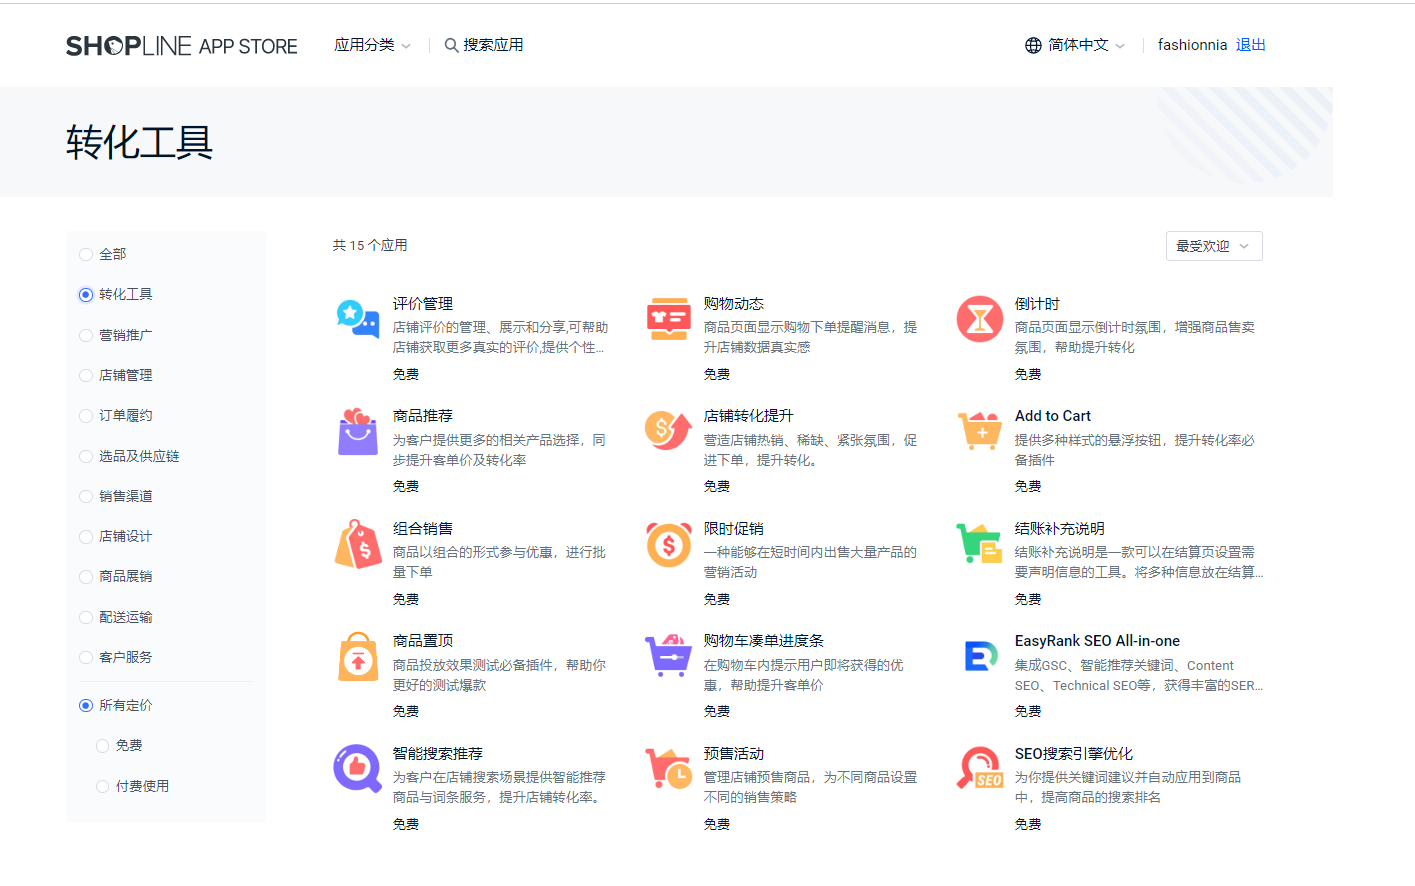Filter by 付费使用 pricing option
The height and width of the screenshot is (886, 1415).
coord(103,787)
